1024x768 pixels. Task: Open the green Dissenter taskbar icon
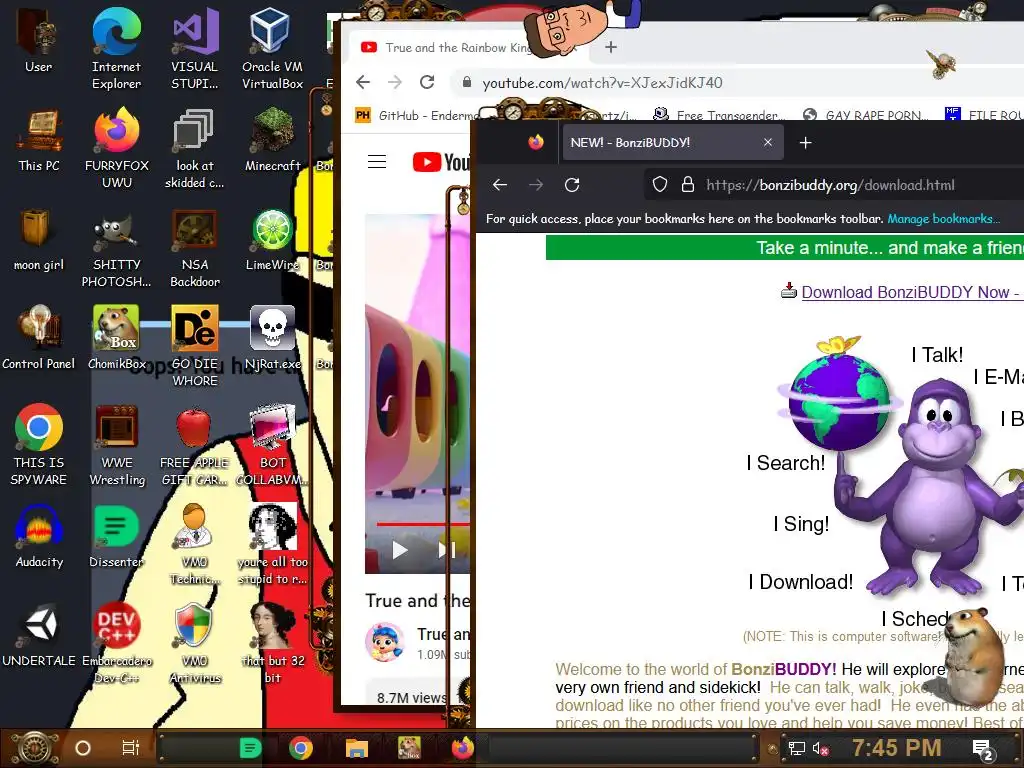(250, 748)
